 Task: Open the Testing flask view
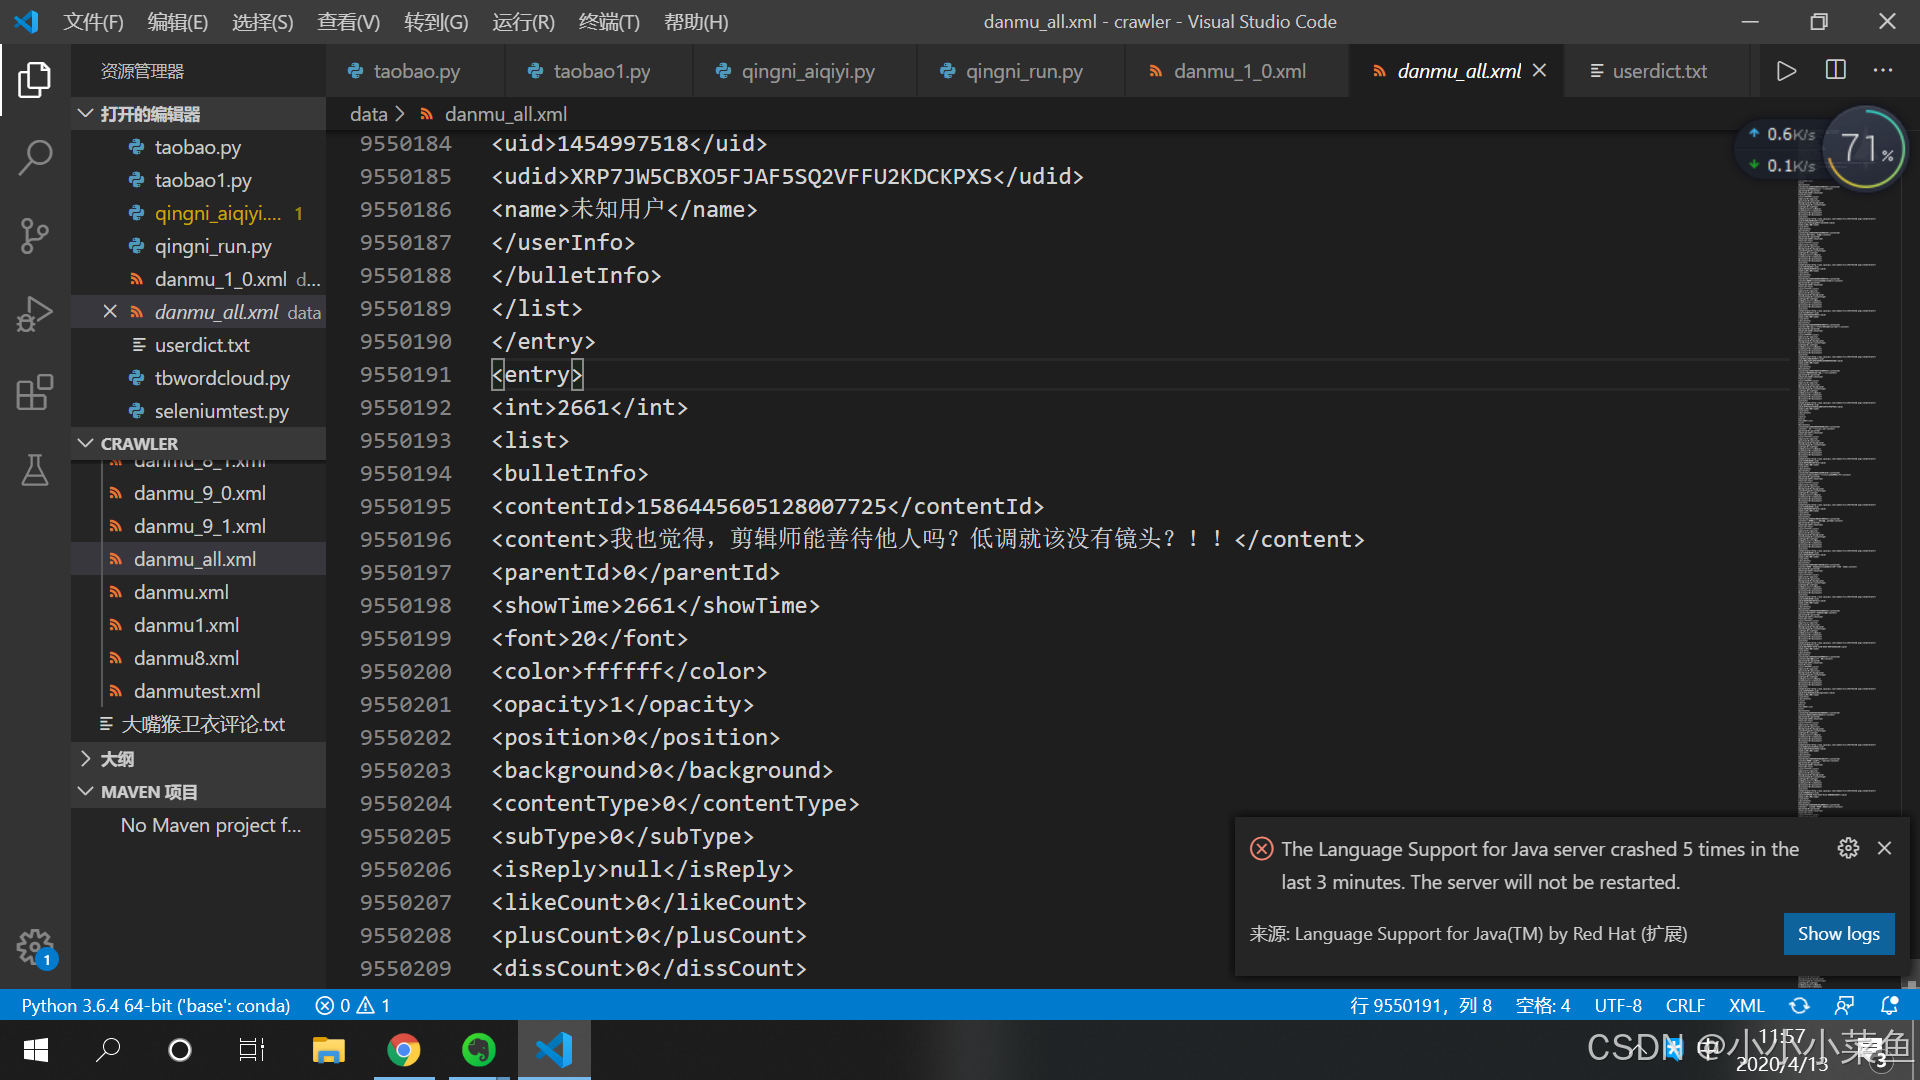pyautogui.click(x=35, y=469)
